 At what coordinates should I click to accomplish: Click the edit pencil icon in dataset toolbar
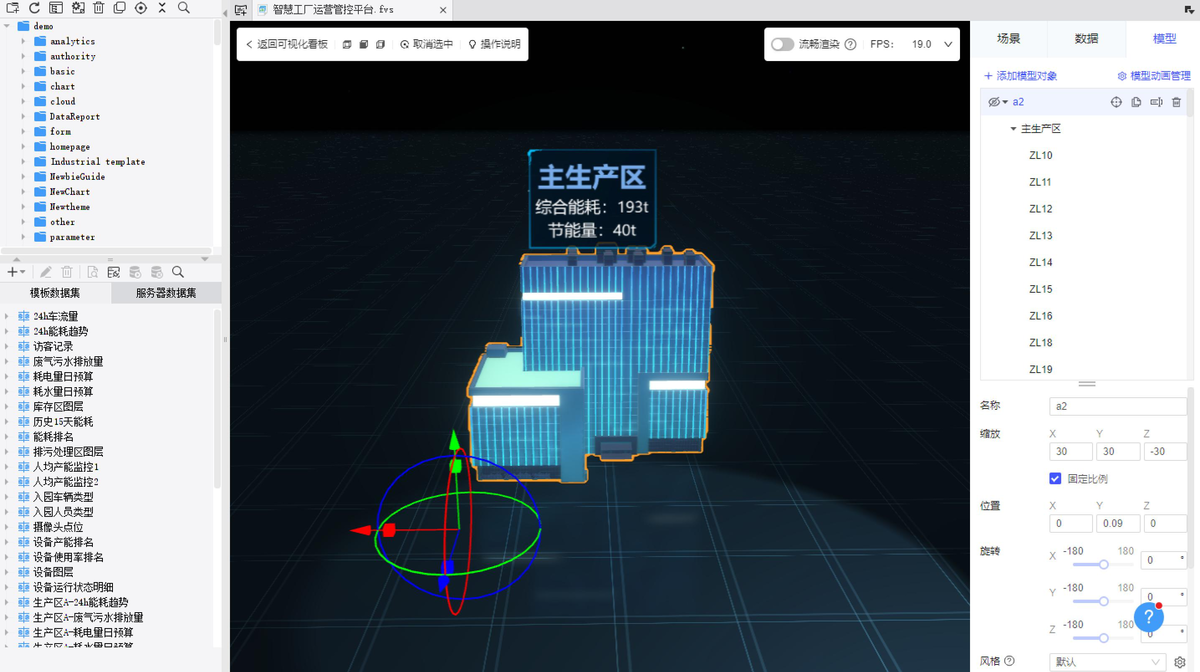(x=45, y=272)
